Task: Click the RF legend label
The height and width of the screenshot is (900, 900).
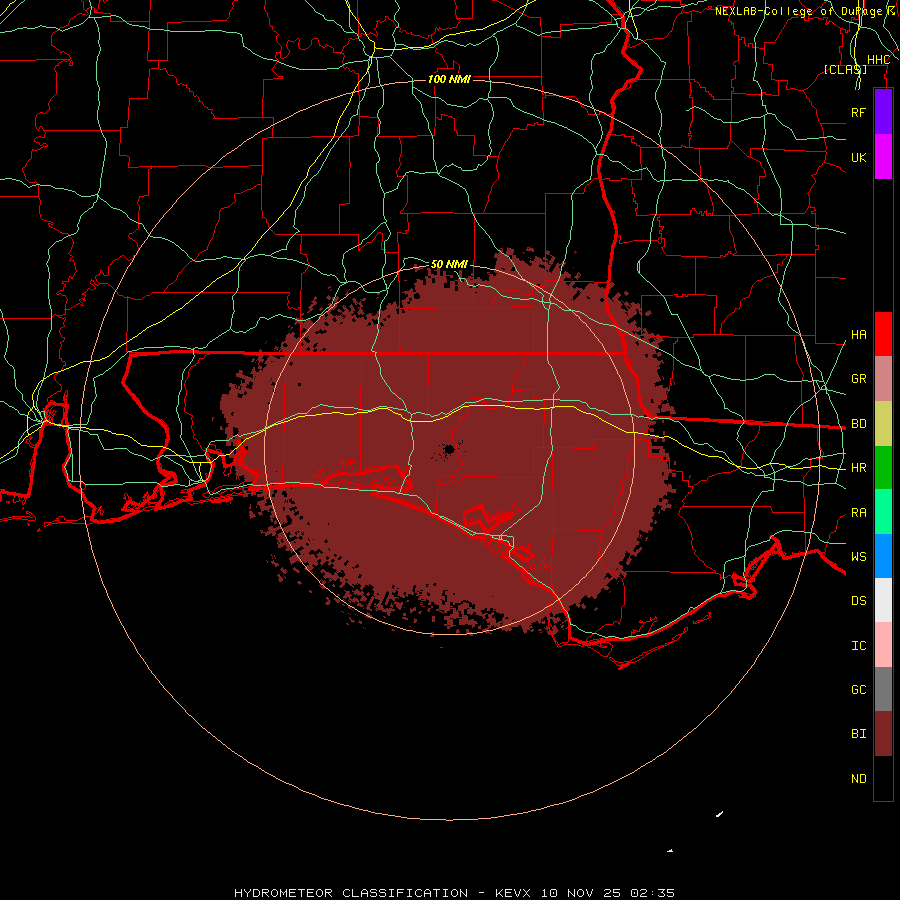Action: coord(858,112)
